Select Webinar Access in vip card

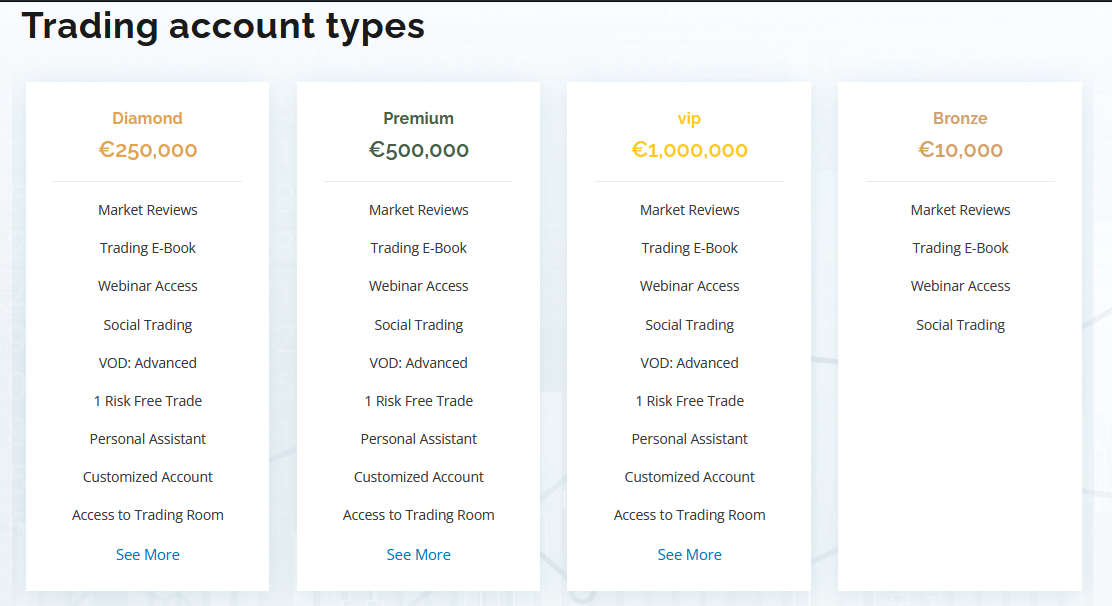pyautogui.click(x=689, y=286)
